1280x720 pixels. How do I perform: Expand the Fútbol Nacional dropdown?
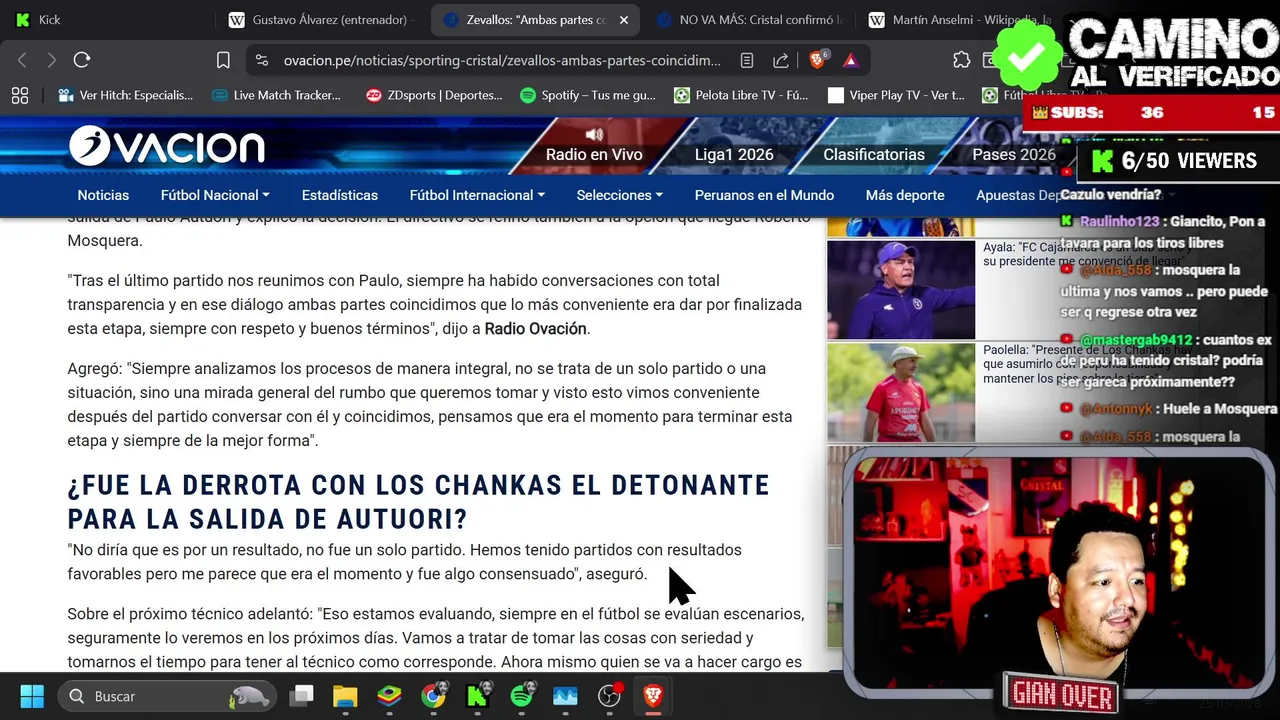215,195
